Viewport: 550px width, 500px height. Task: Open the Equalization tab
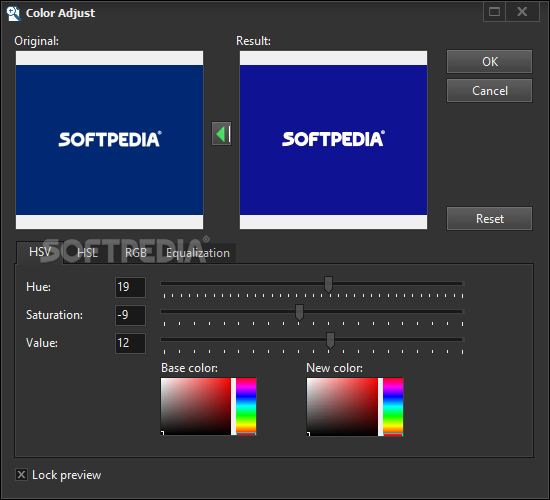coord(198,253)
